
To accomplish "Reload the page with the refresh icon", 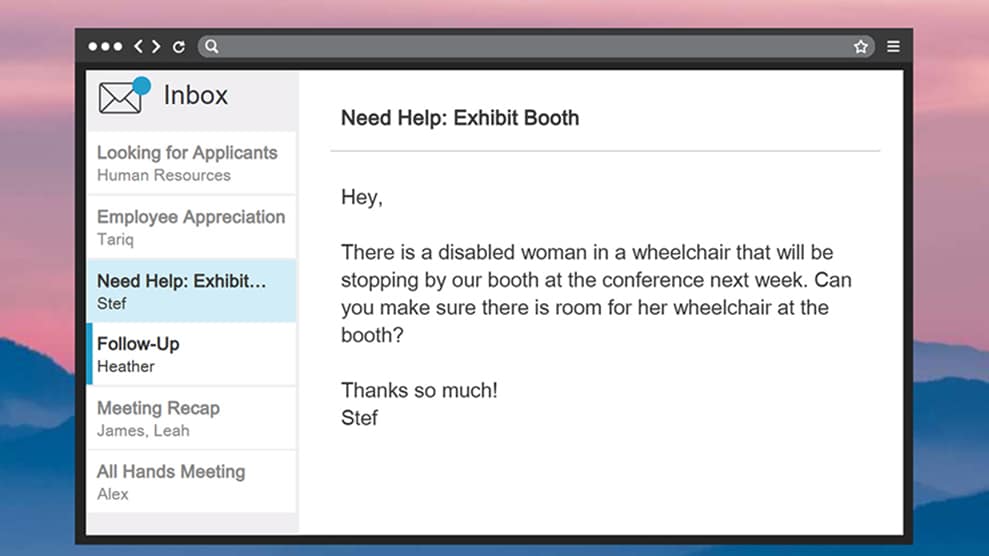I will (179, 46).
